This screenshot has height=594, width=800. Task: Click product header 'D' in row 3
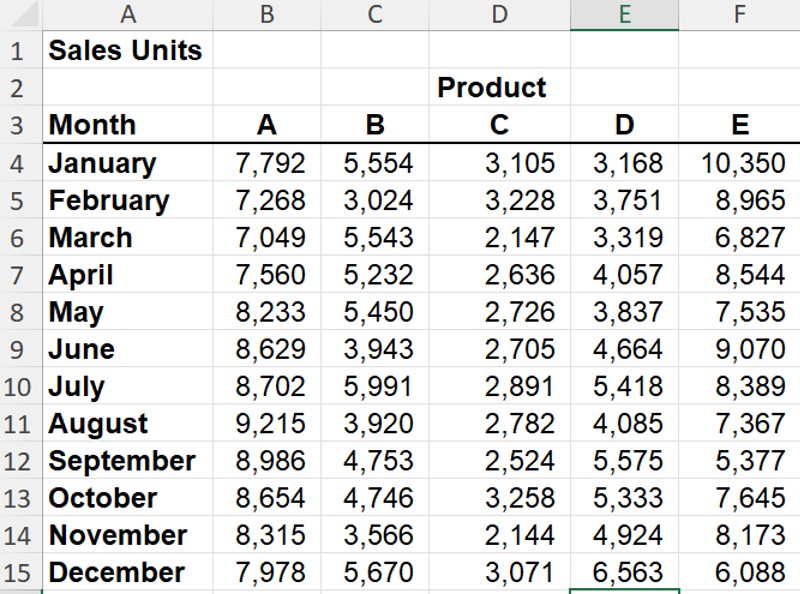coord(624,125)
